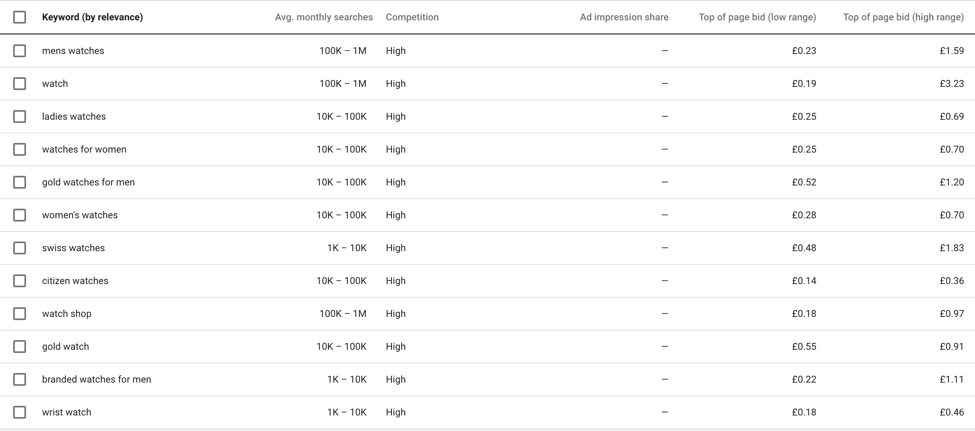
Task: Tick the 'swiss watches' checkbox
Action: 19,248
